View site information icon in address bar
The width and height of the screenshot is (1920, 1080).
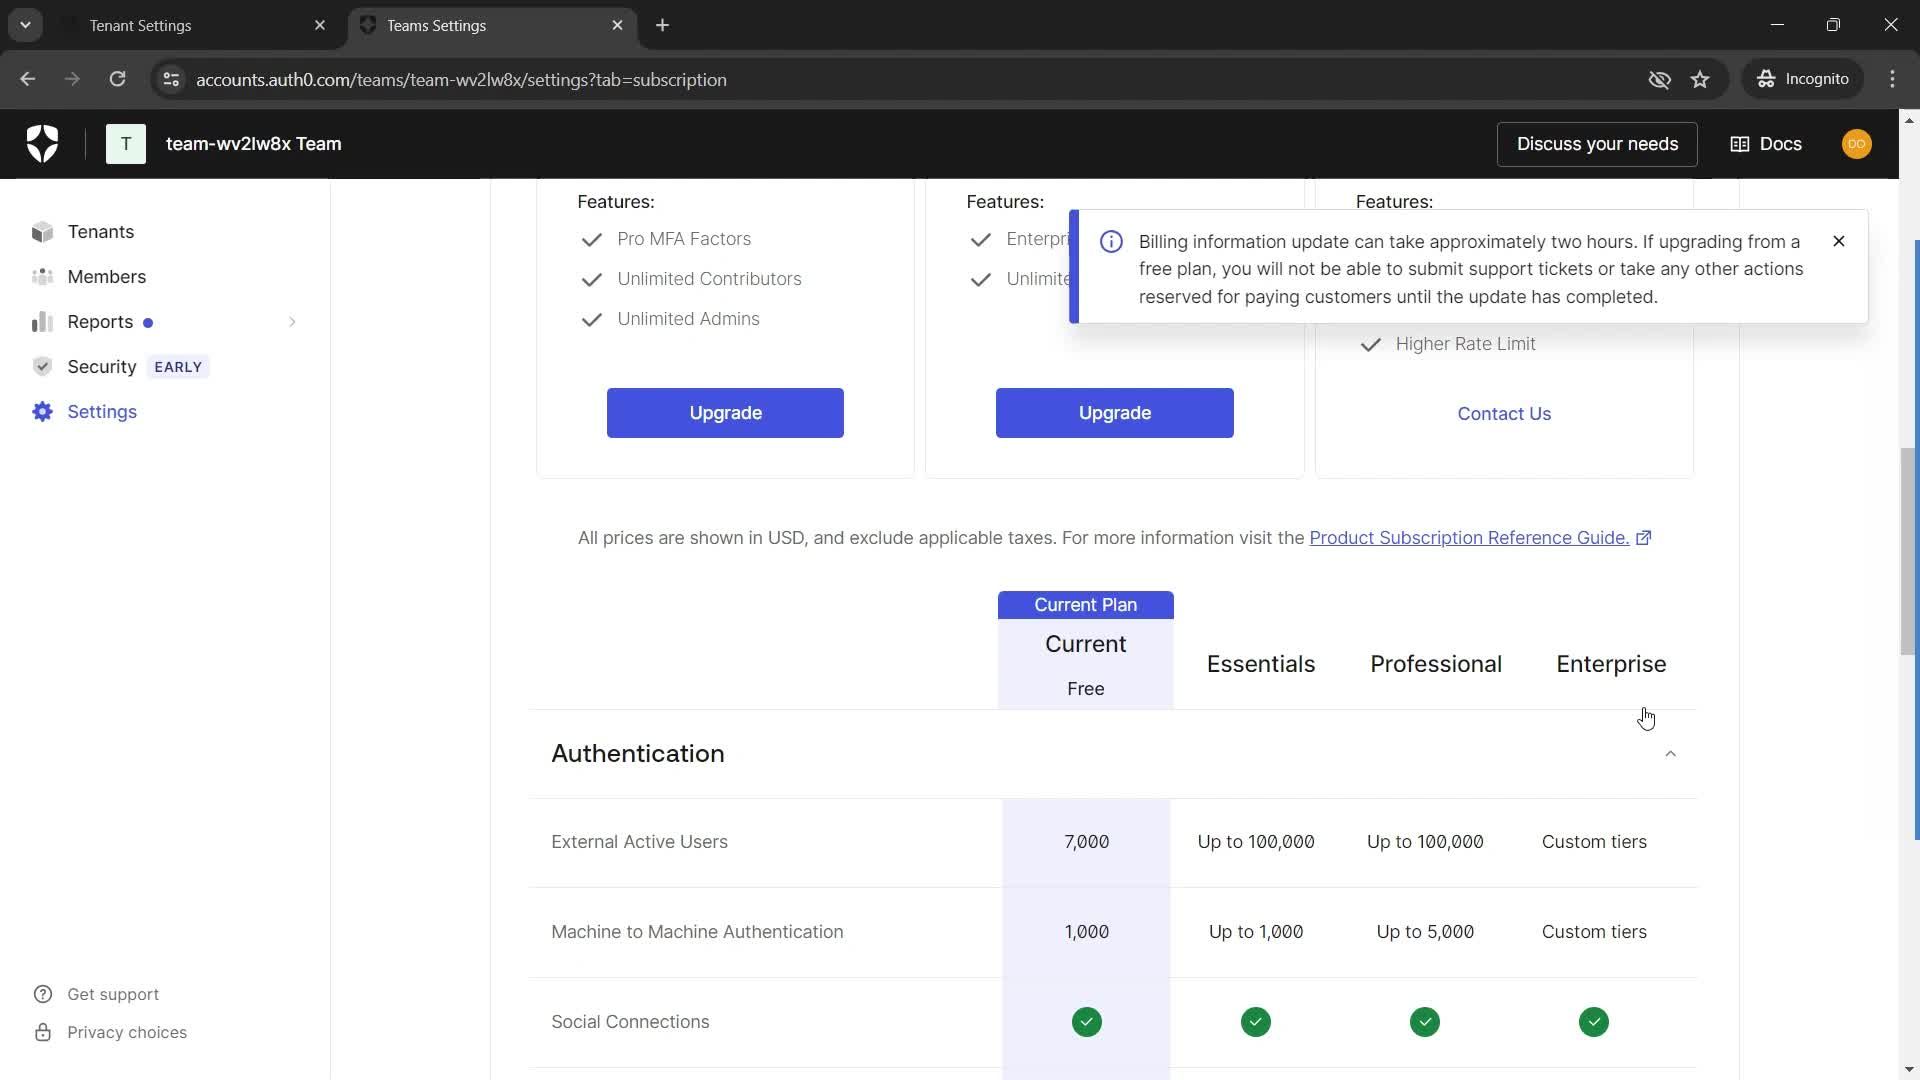click(171, 79)
